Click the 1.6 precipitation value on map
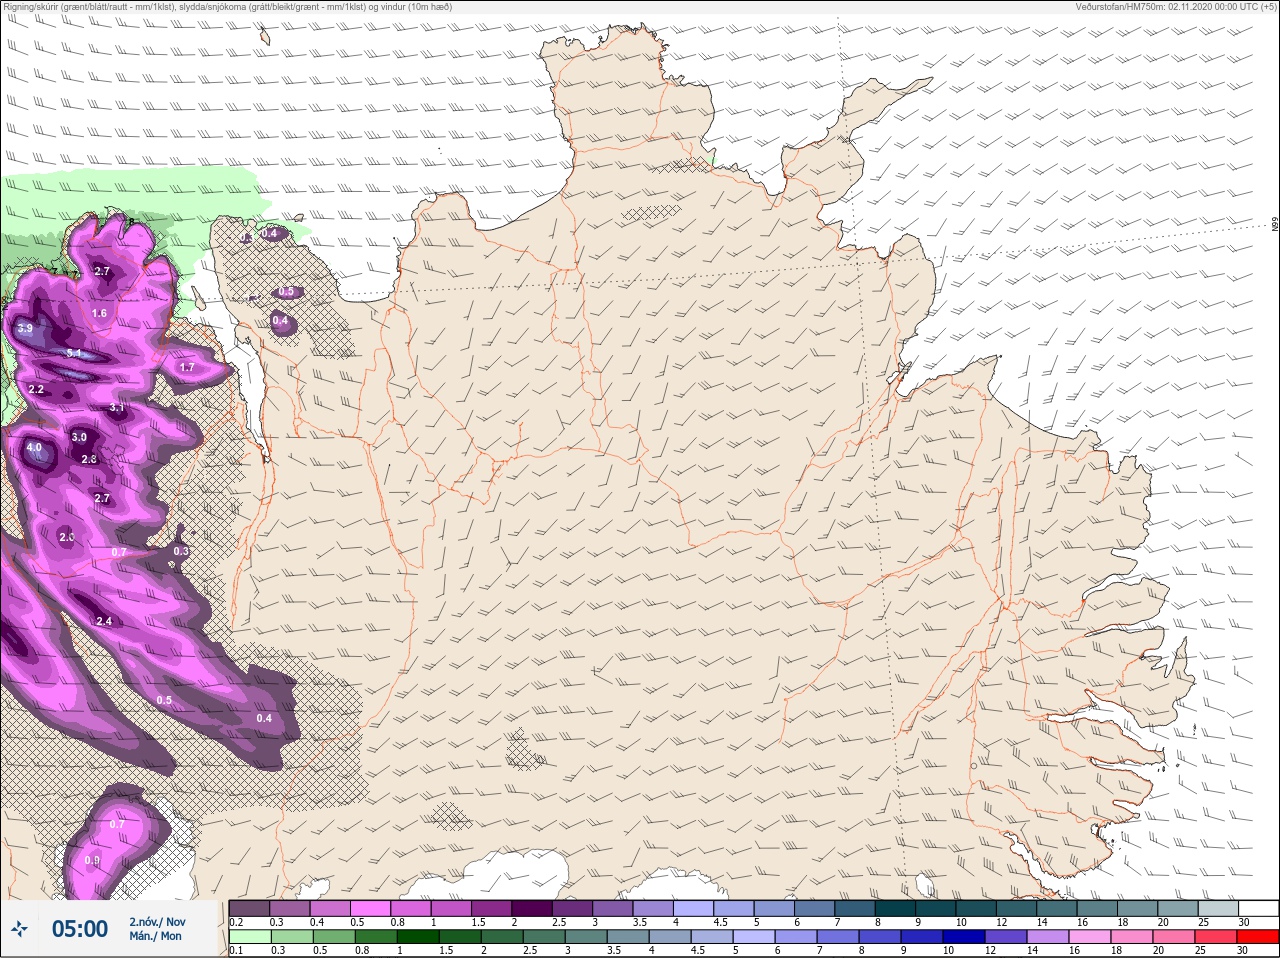 point(99,313)
